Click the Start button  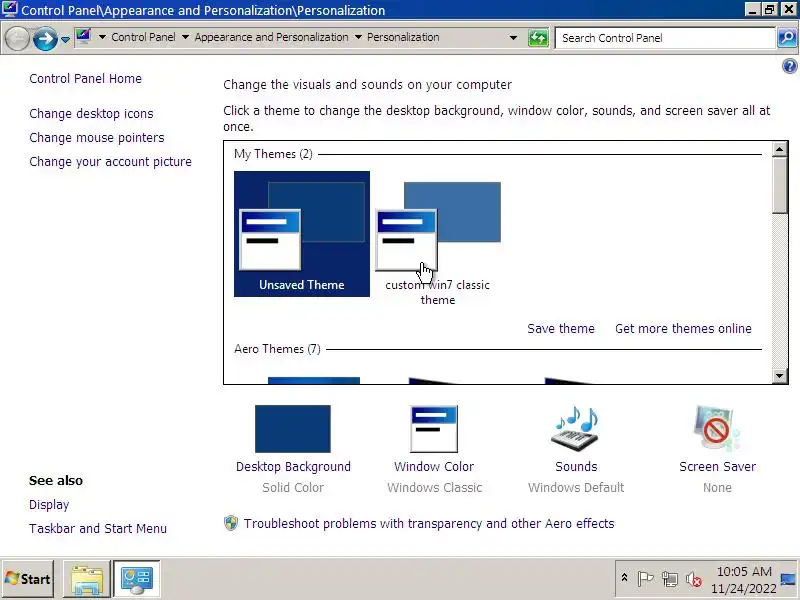[28, 579]
